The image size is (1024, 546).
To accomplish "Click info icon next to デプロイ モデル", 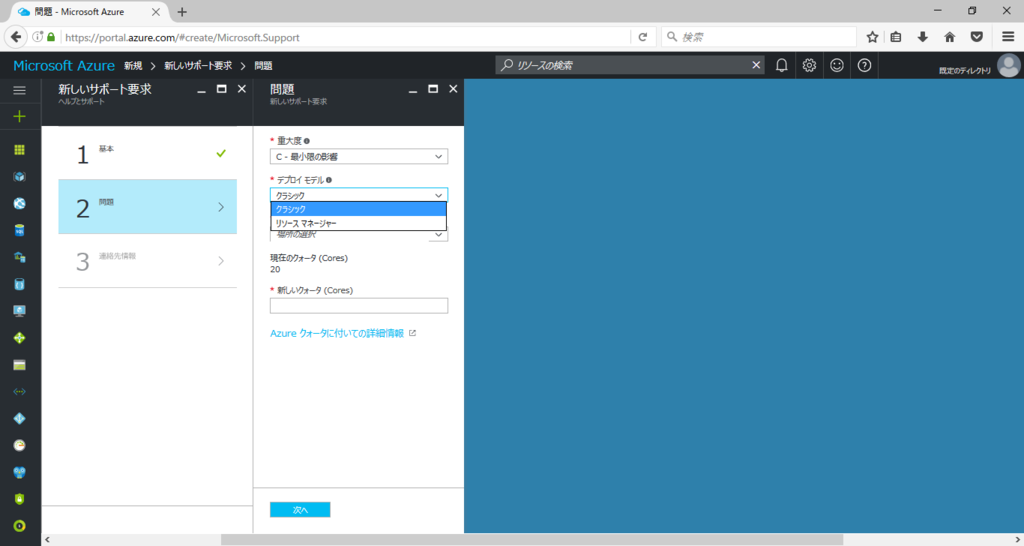I will (x=328, y=180).
